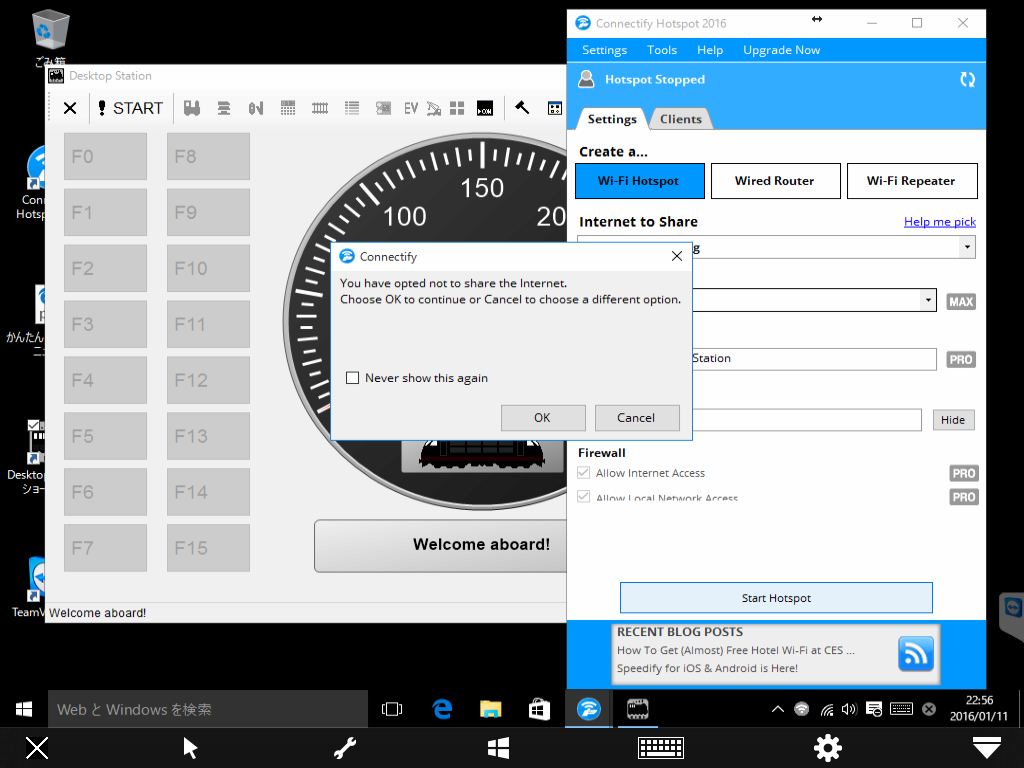
Task: Show hidden system tray icons chevron
Action: tap(777, 709)
